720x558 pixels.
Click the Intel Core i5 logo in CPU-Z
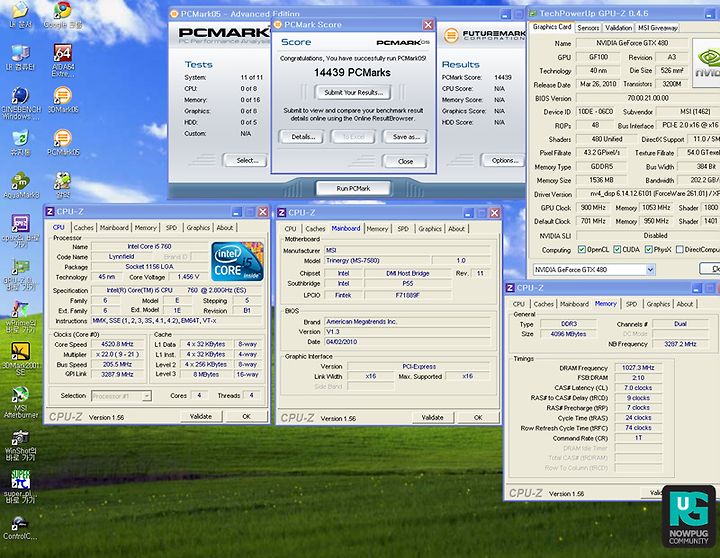(237, 261)
